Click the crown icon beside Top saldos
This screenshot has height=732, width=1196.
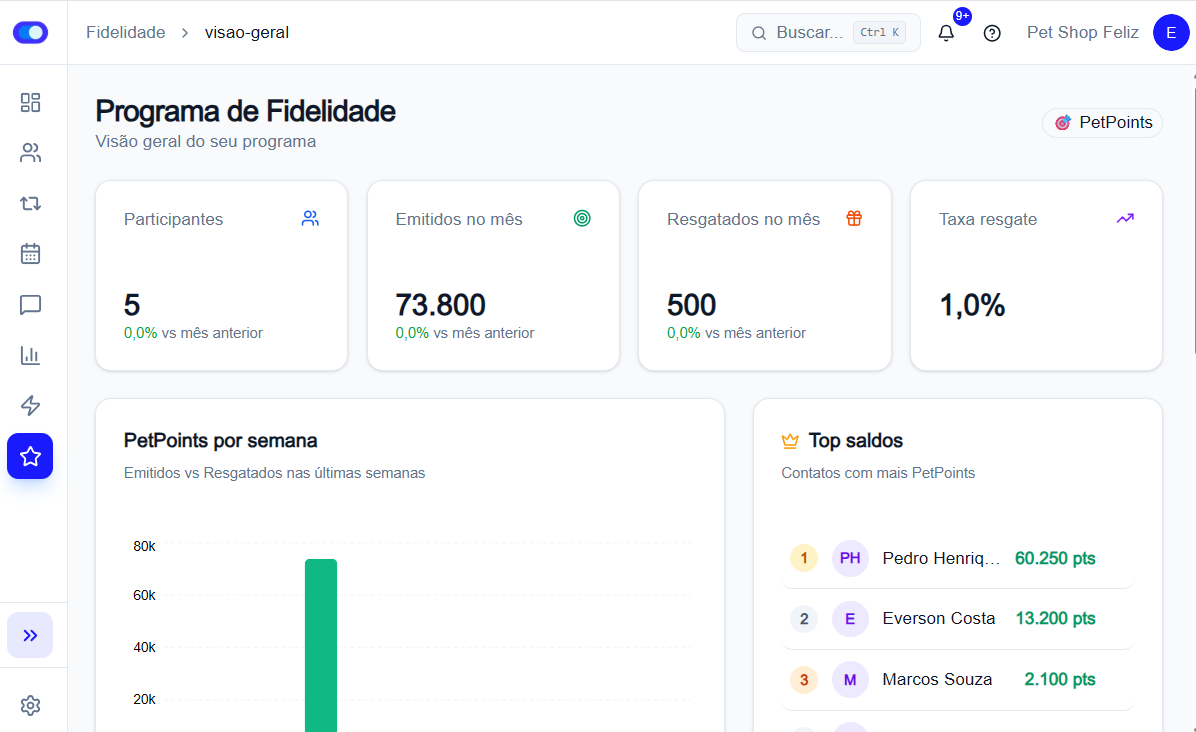coord(790,441)
